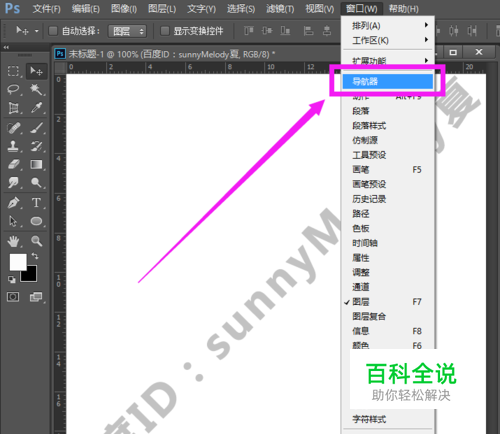Select the Path Selection tool
The image size is (500, 434).
pos(13,221)
